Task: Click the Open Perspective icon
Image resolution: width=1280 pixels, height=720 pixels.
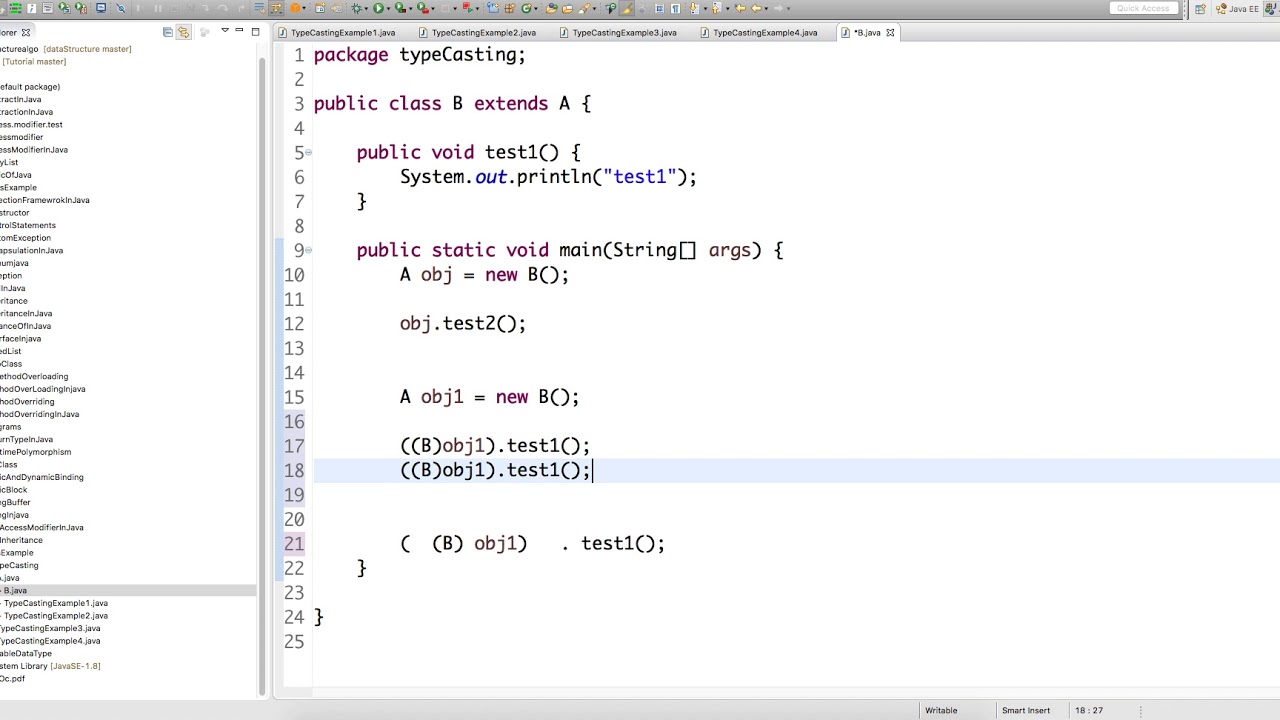Action: tap(1200, 9)
